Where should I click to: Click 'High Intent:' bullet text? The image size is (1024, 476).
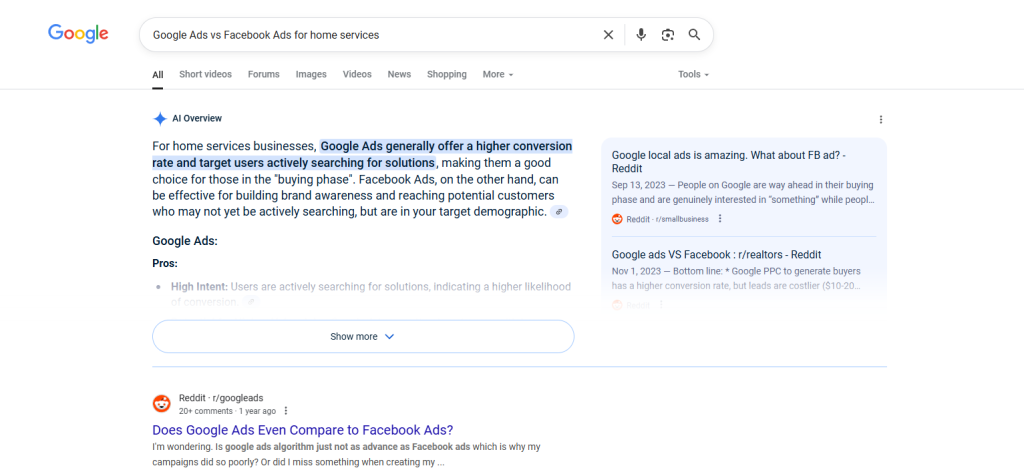(199, 287)
